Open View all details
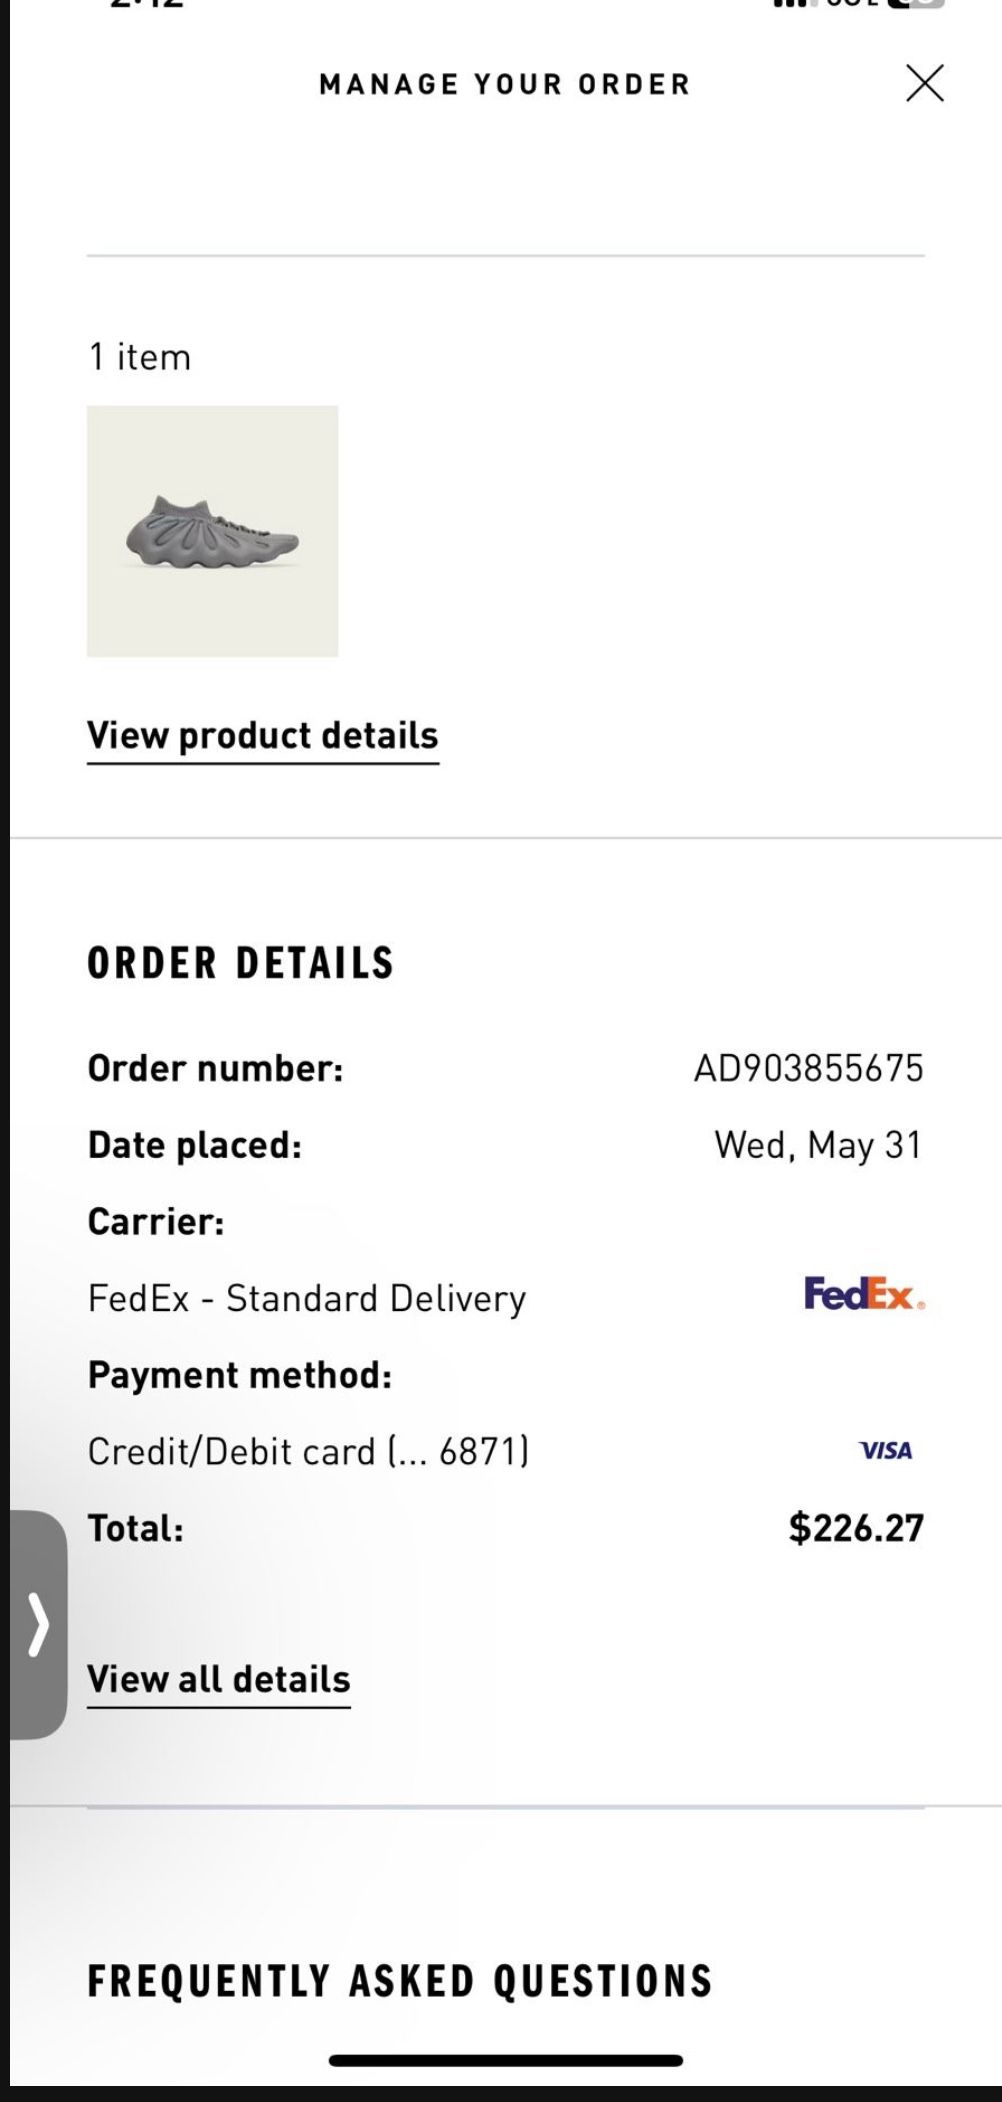The image size is (1002, 2102). 219,1678
